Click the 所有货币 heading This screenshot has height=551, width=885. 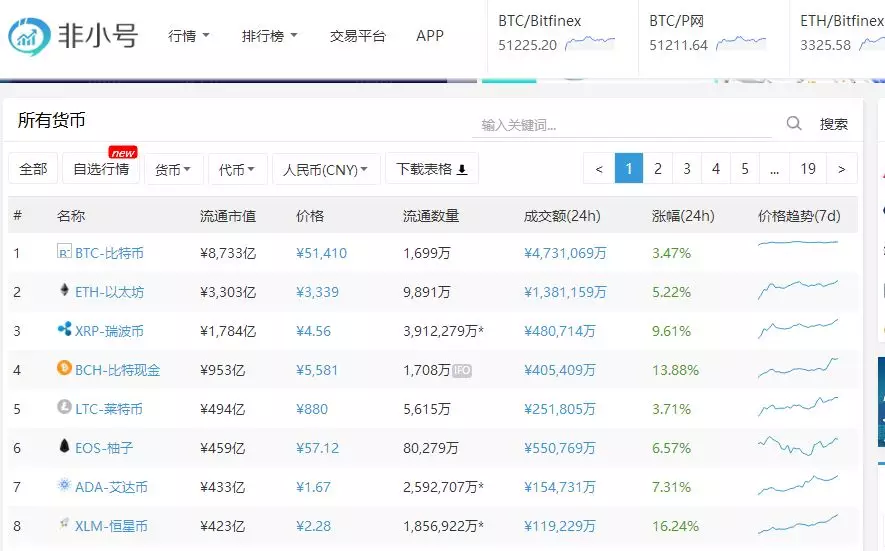coord(51,120)
